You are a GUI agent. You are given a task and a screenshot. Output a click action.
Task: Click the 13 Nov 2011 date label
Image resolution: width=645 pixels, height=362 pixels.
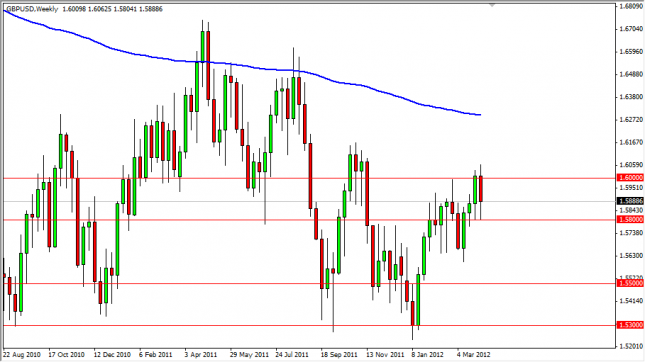(385, 354)
